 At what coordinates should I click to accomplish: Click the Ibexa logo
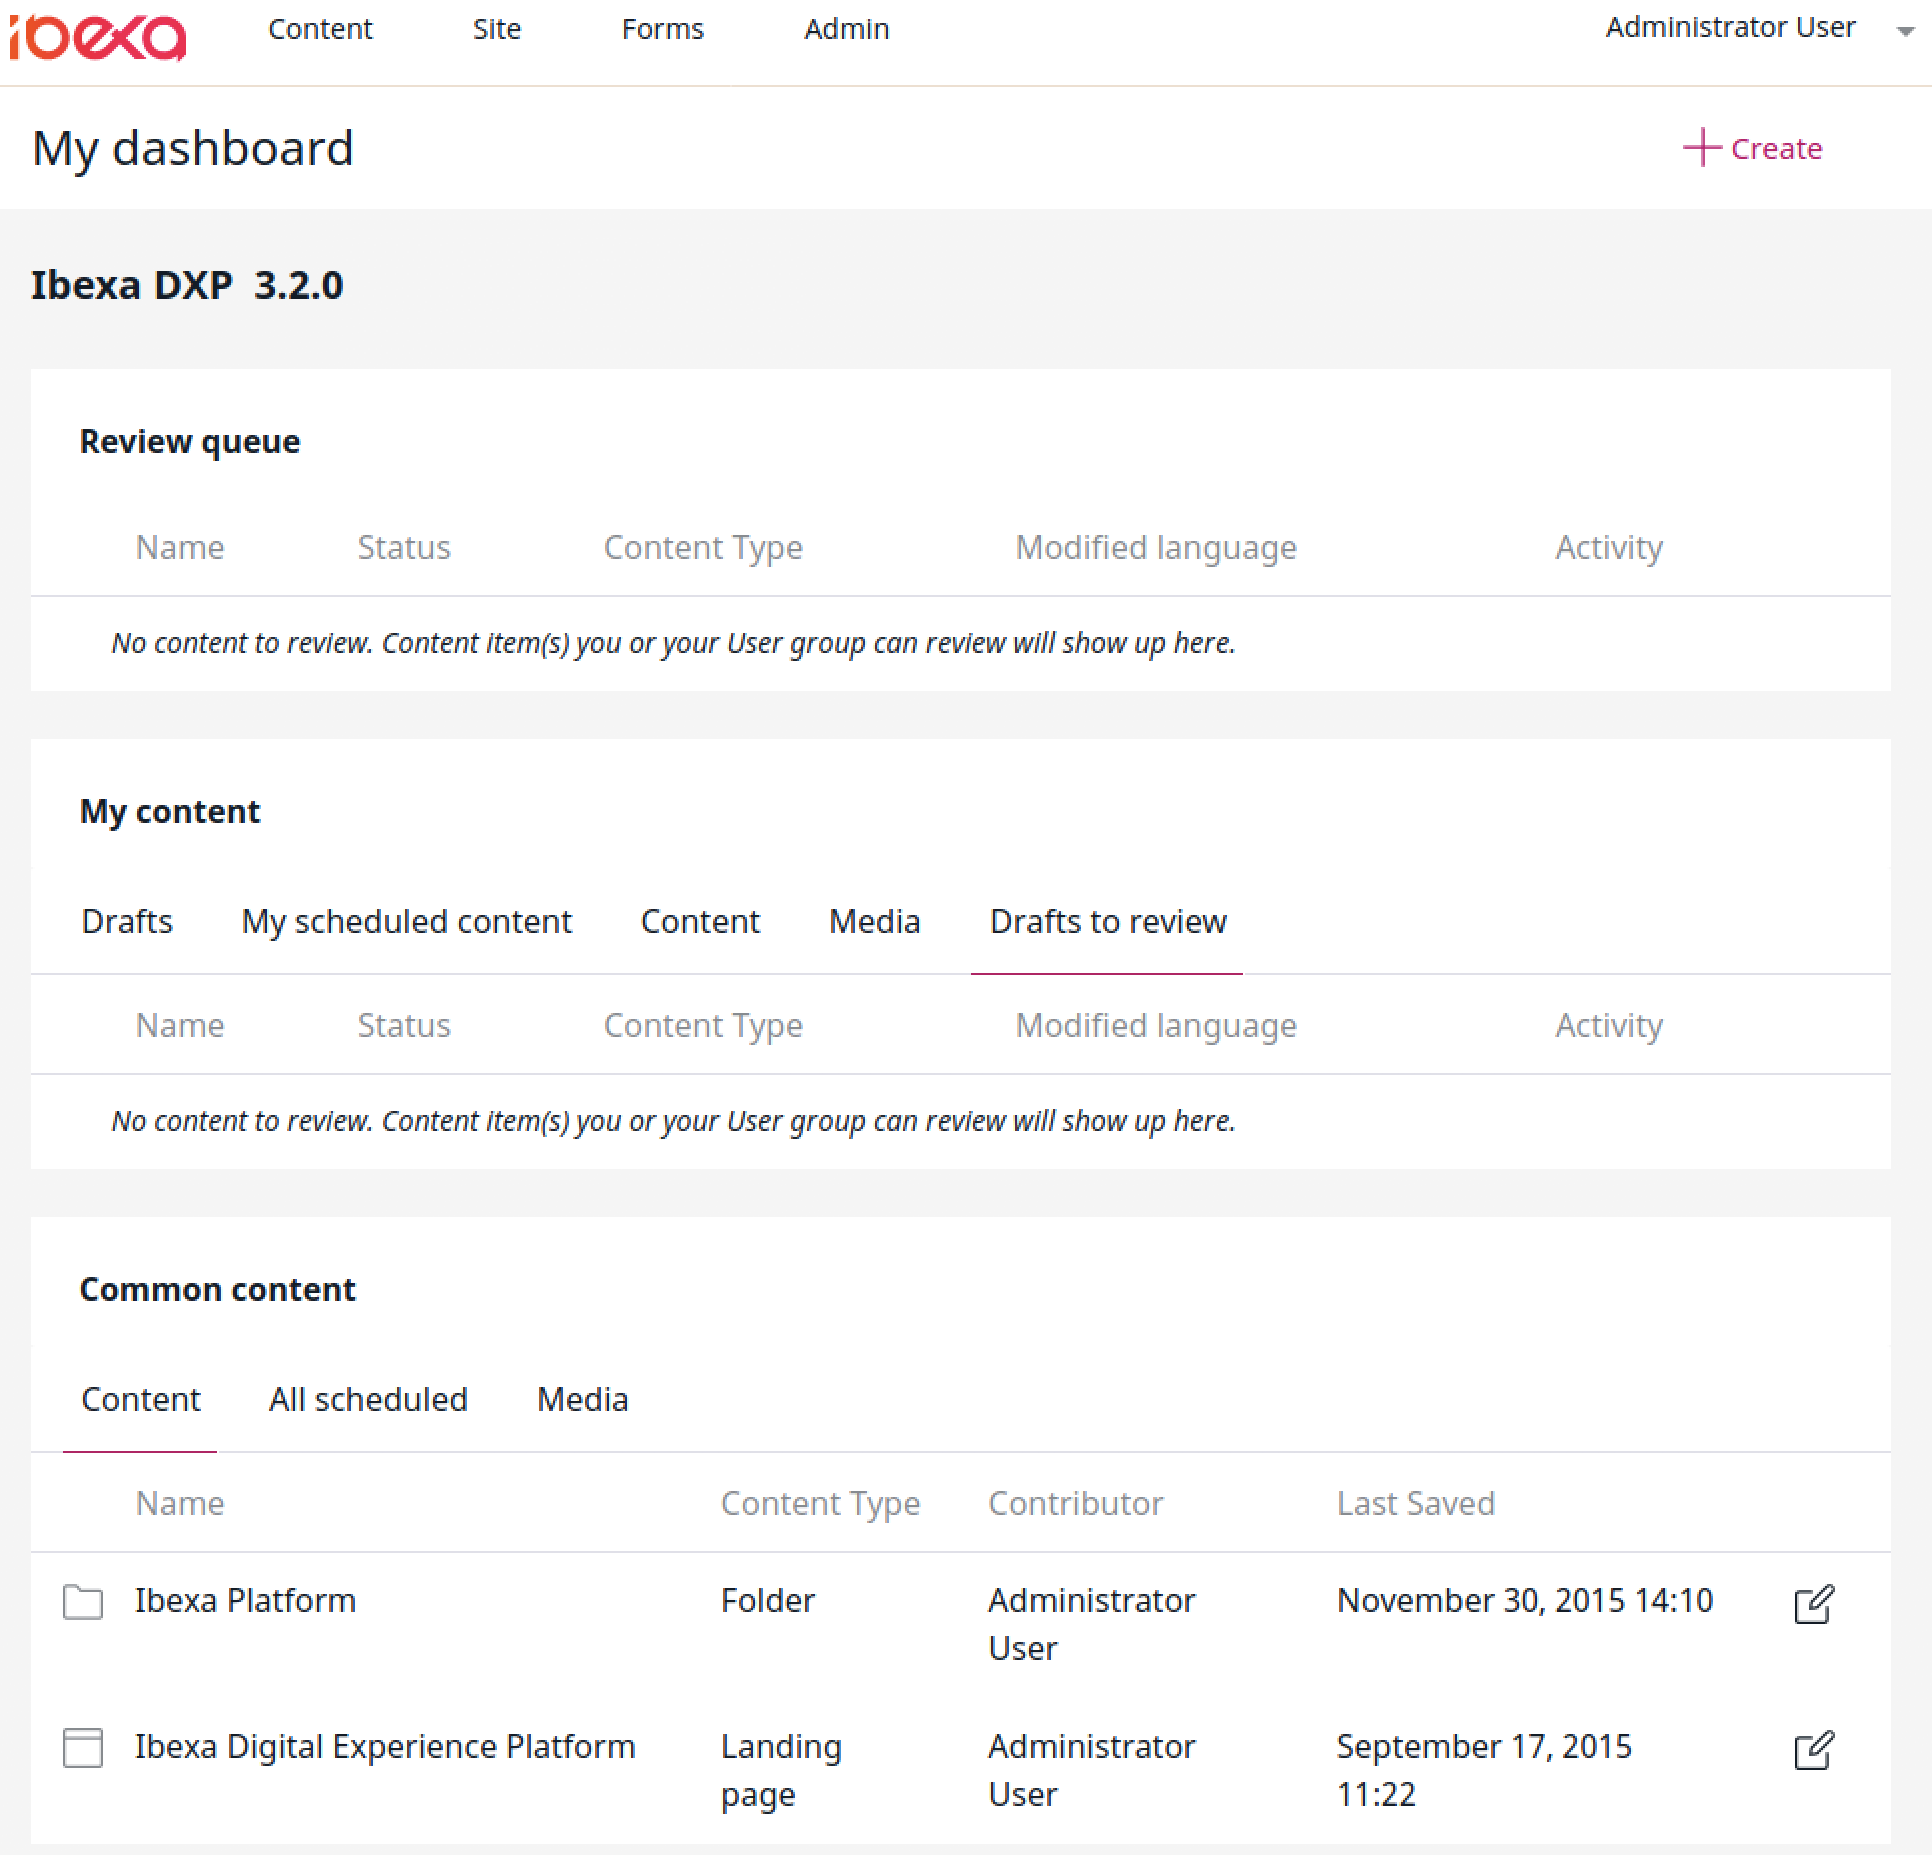(98, 38)
